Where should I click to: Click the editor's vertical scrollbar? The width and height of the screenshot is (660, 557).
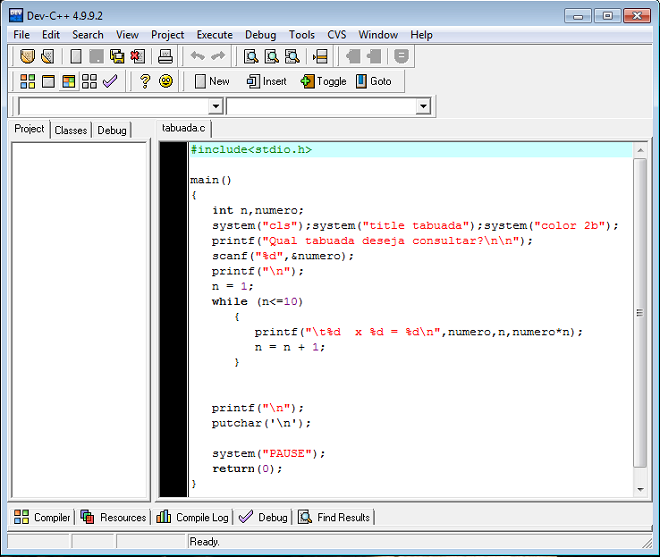click(640, 315)
